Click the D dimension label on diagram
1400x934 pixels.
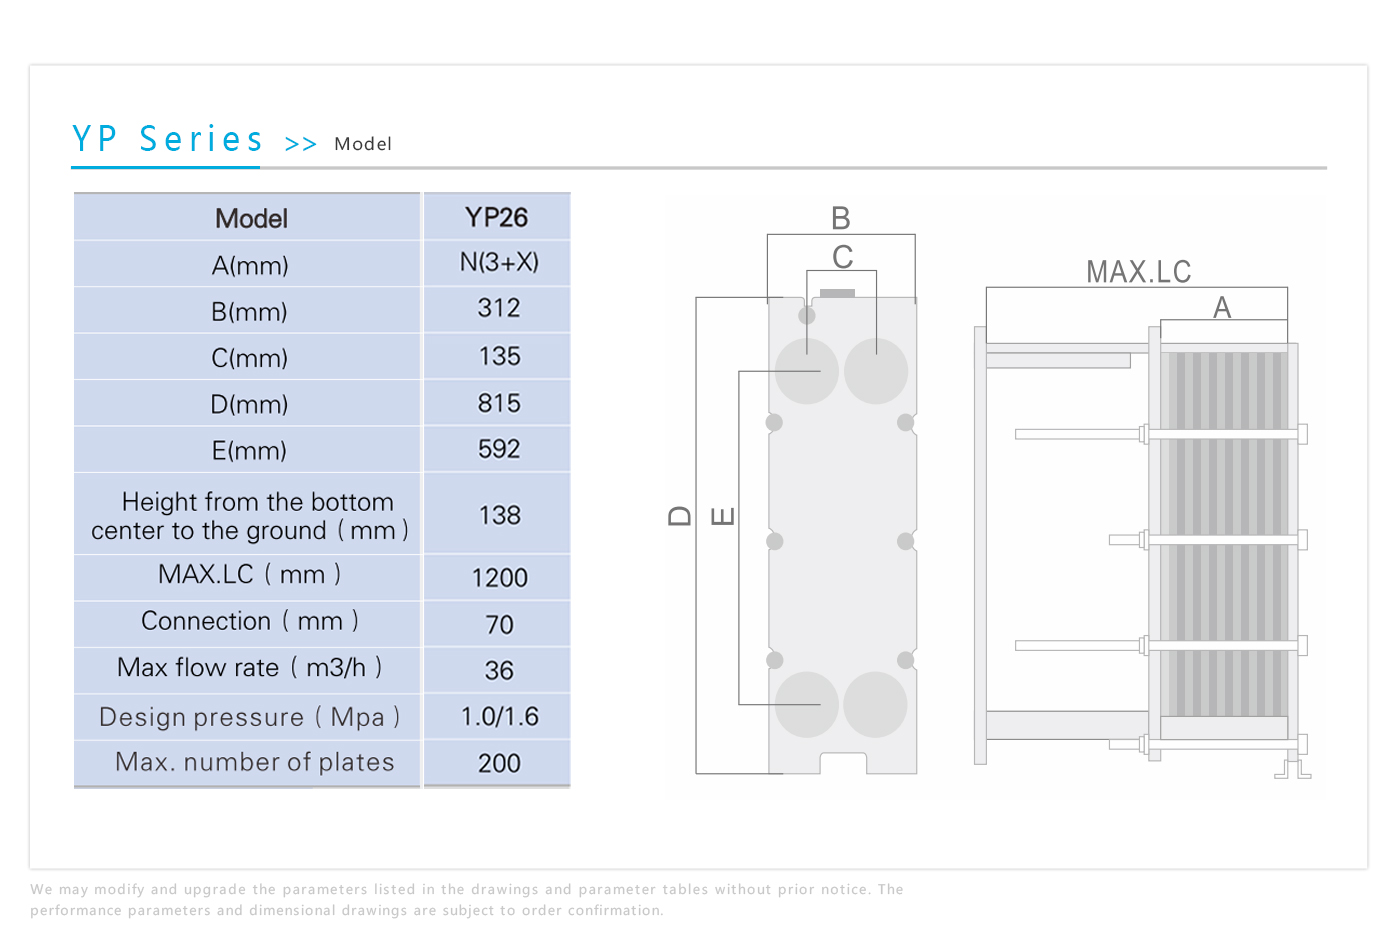[680, 516]
